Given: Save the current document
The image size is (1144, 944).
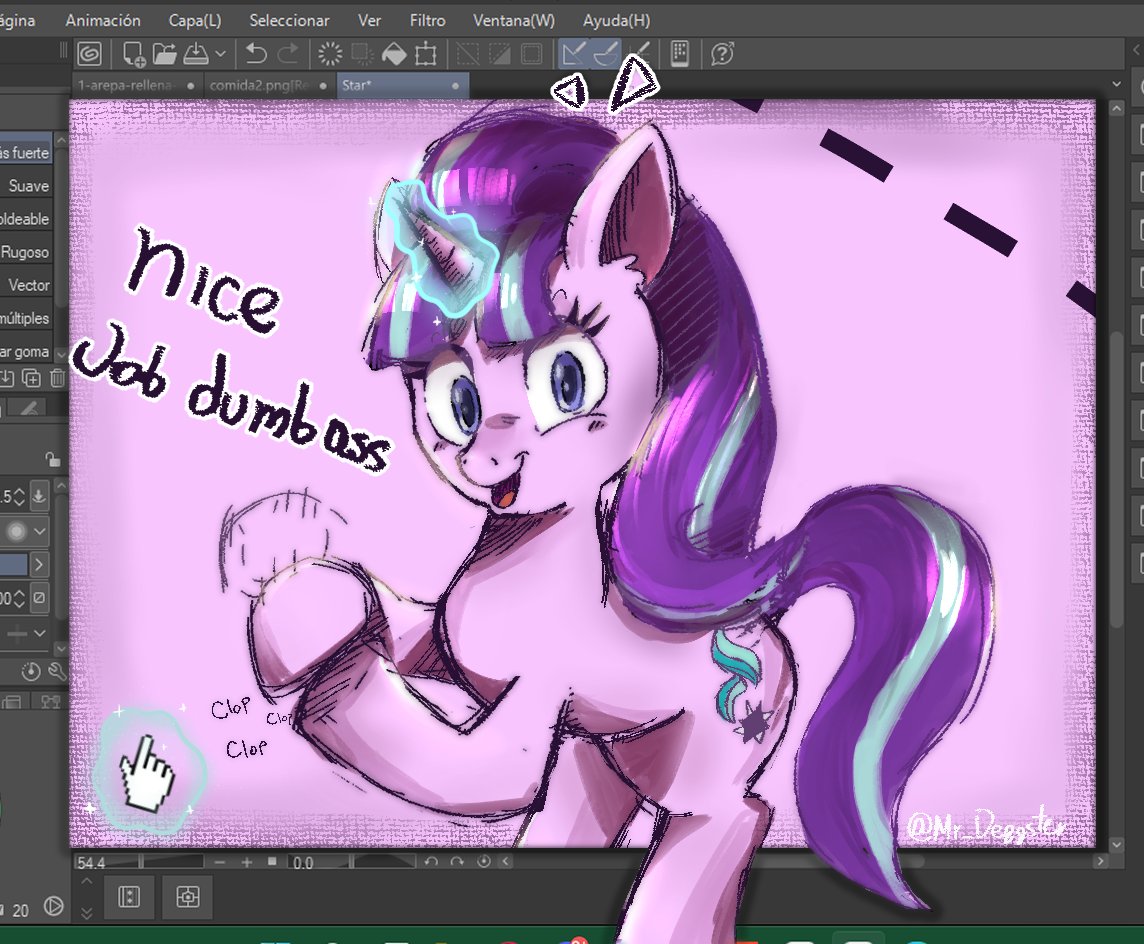Looking at the screenshot, I should tap(195, 54).
